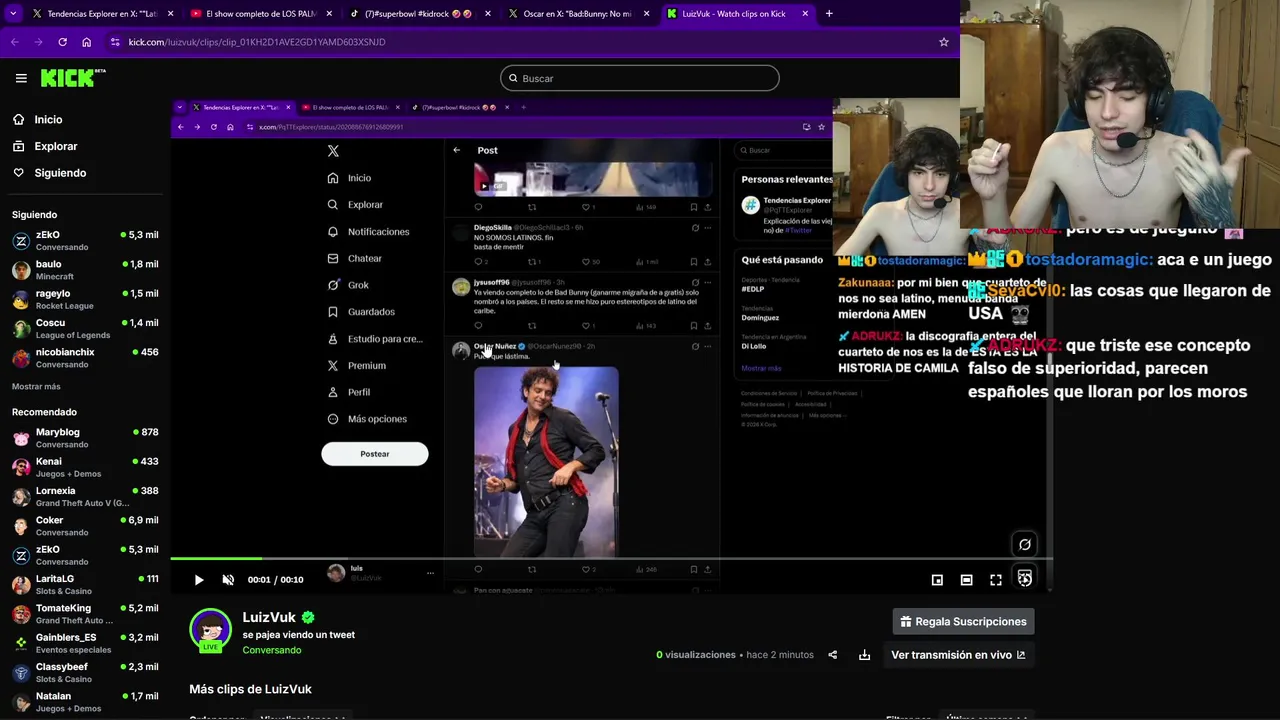Click 'Más clips de LuizVuk' heading
The height and width of the screenshot is (720, 1280).
click(x=250, y=689)
